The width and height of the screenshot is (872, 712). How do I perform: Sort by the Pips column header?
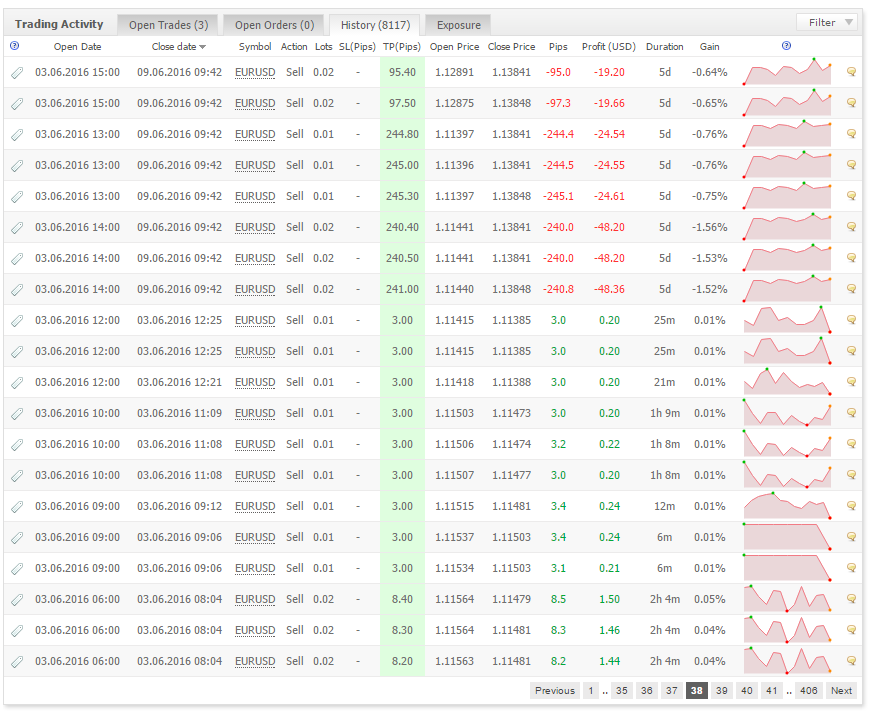[558, 47]
